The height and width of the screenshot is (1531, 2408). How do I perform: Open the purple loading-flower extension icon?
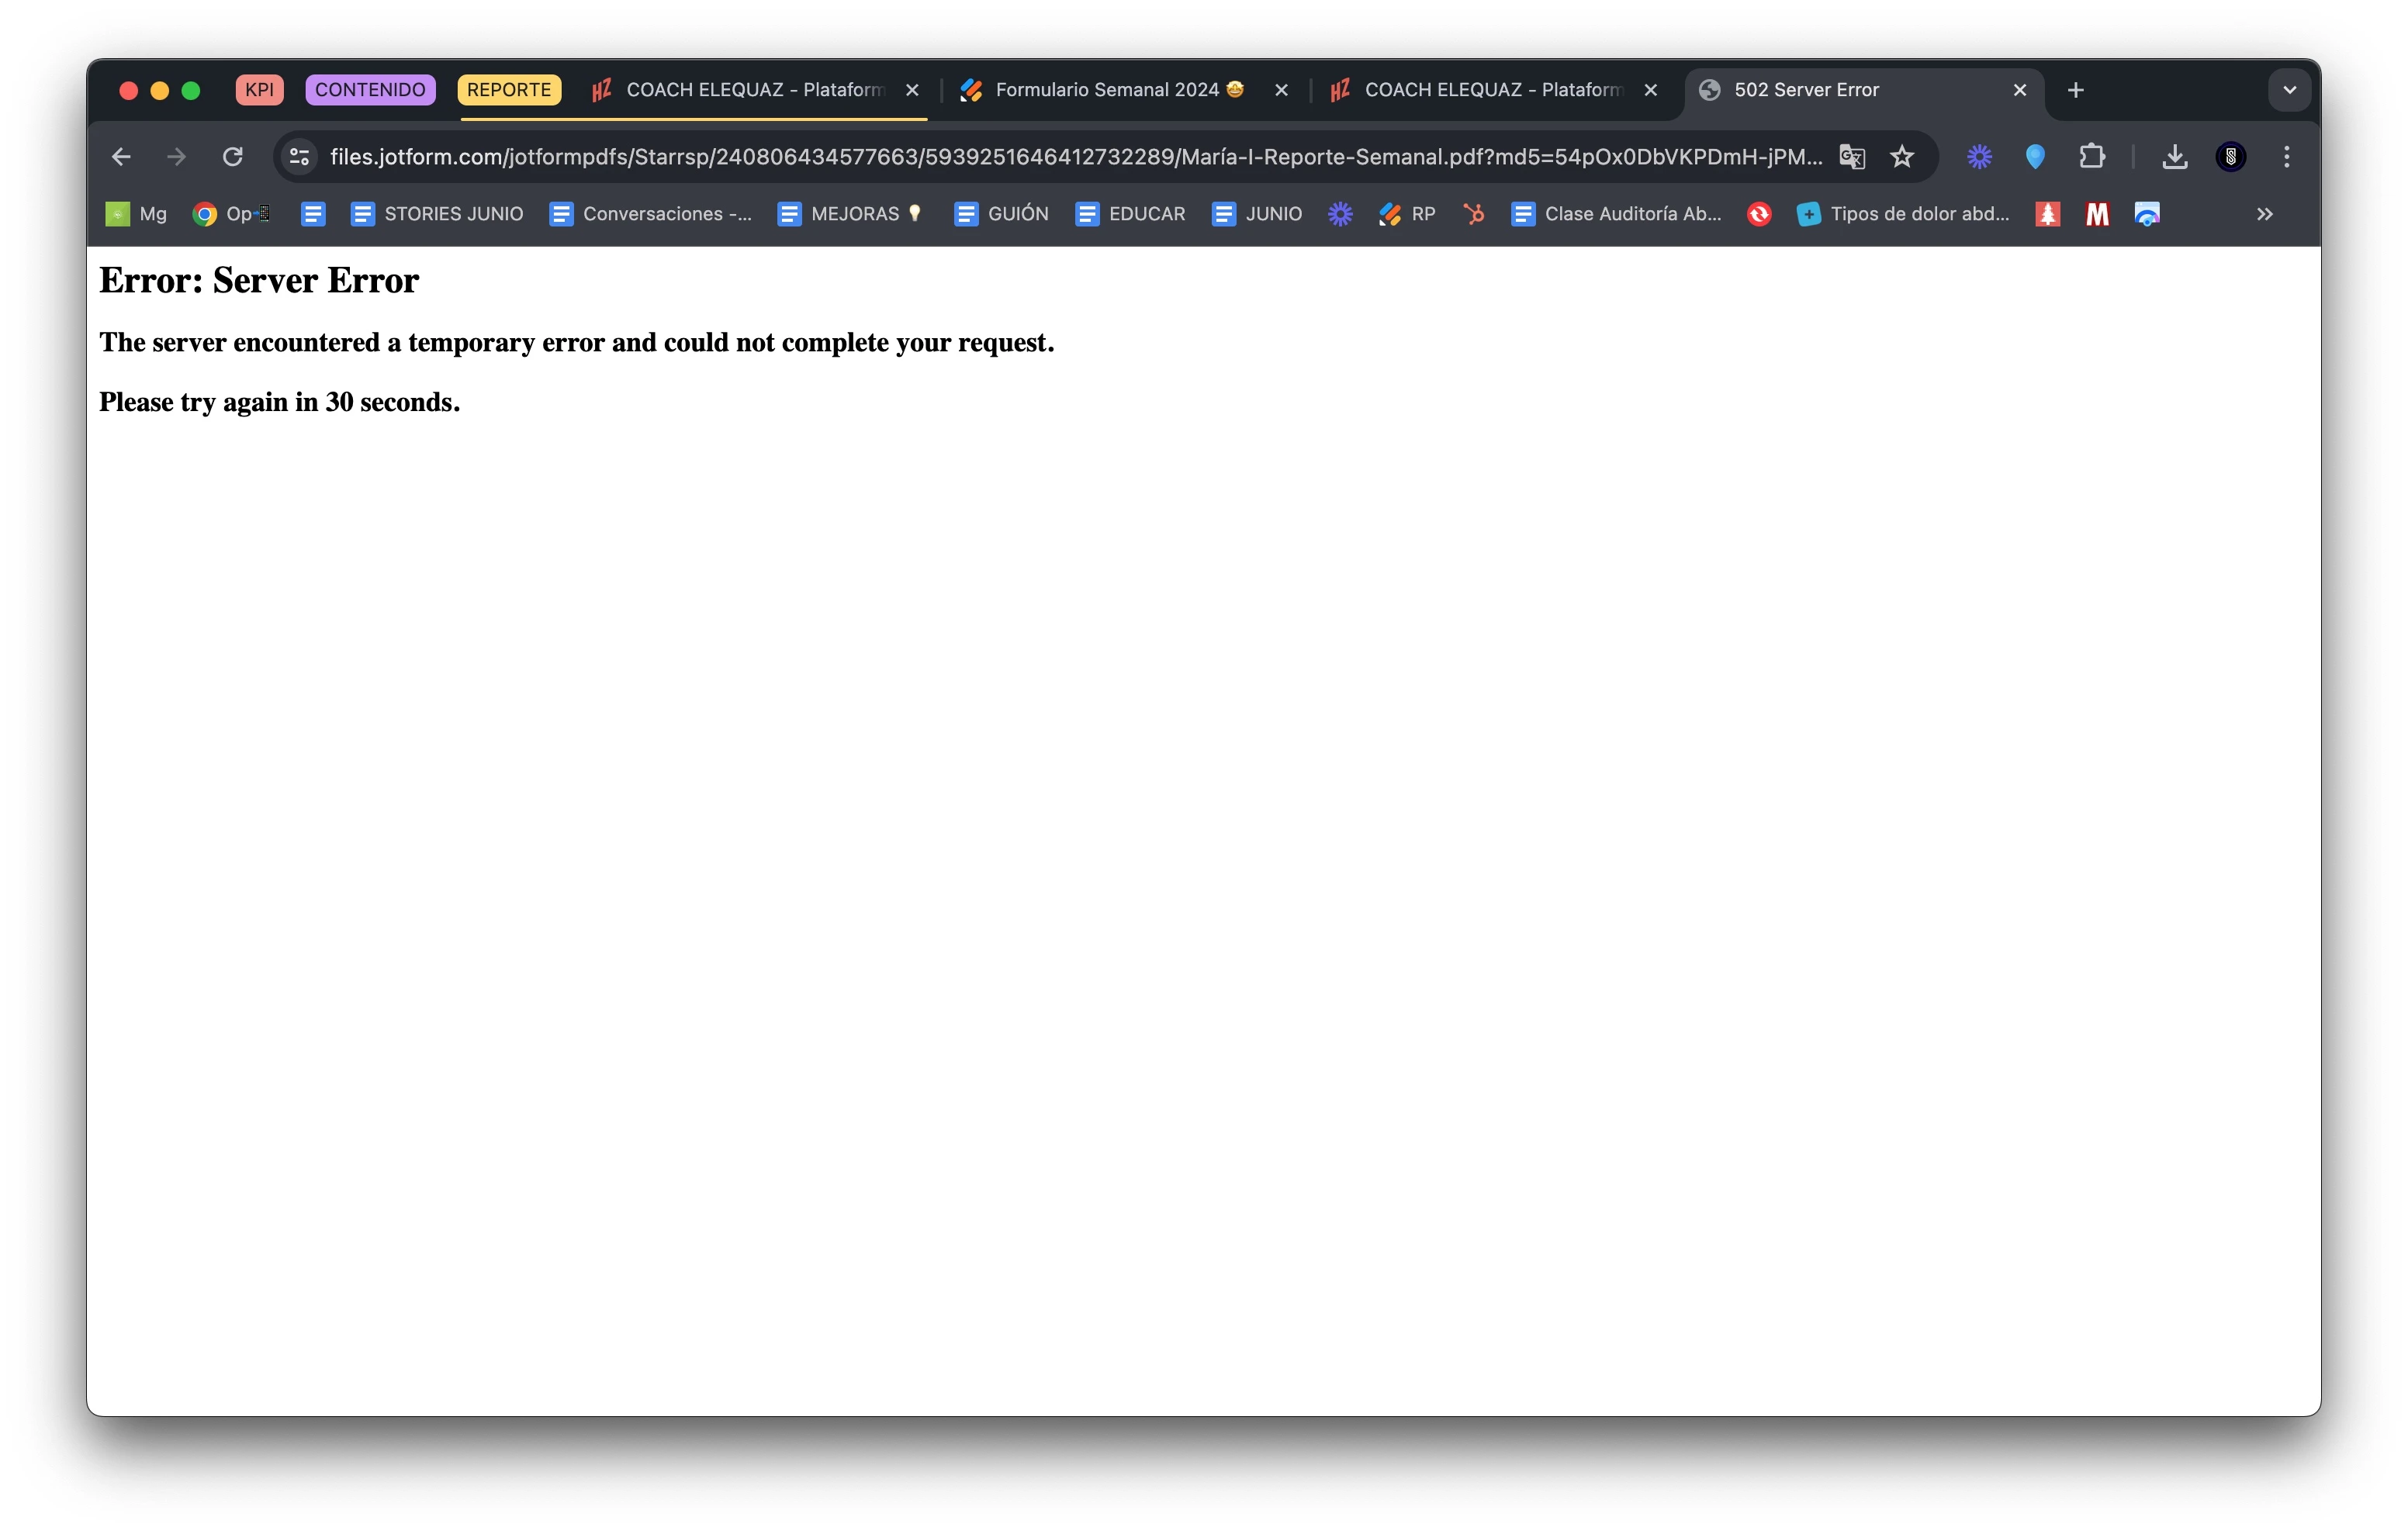1978,156
